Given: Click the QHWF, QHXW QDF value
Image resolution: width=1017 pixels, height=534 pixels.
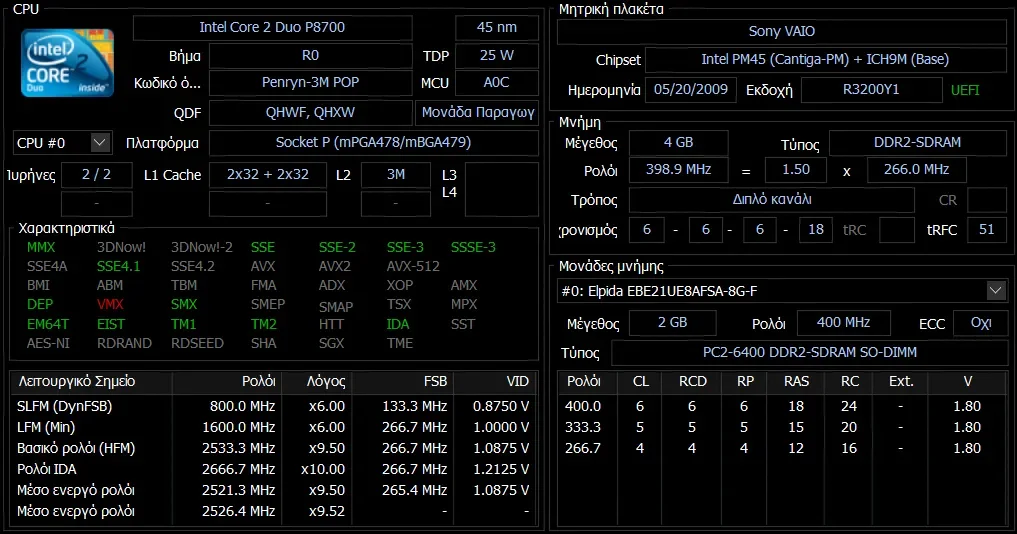Looking at the screenshot, I should pyautogui.click(x=311, y=112).
